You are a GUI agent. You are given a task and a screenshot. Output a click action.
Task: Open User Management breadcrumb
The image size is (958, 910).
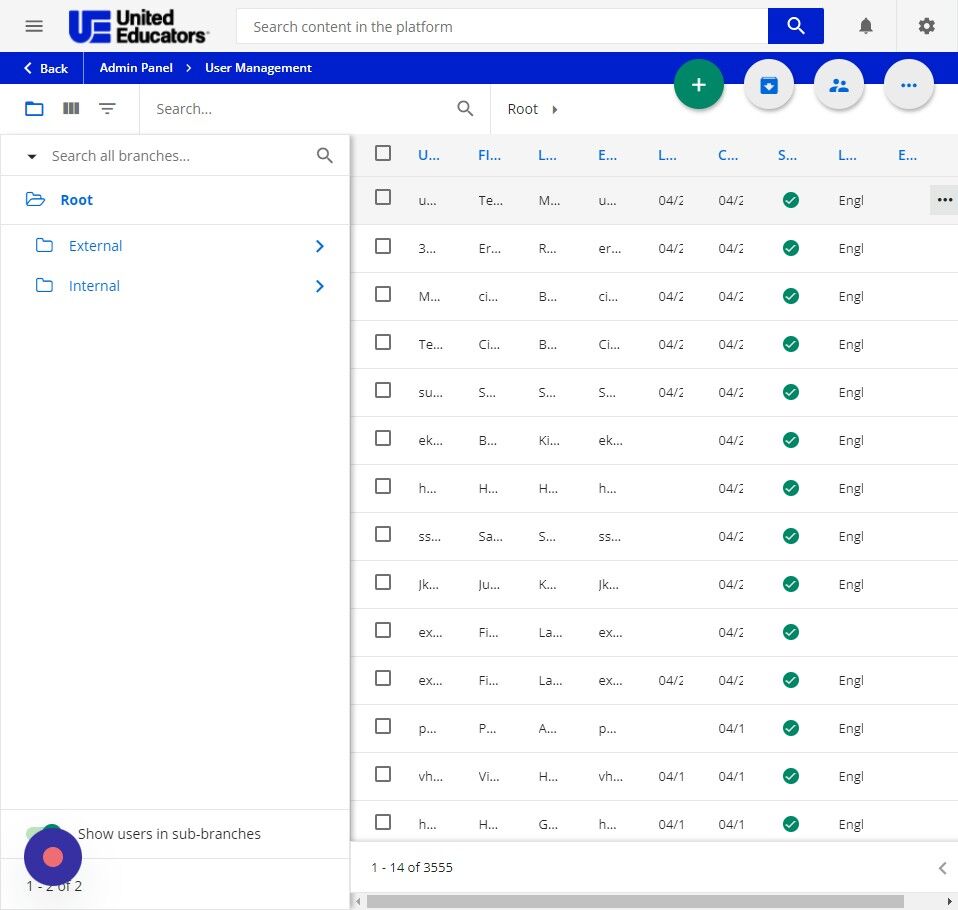coord(258,68)
